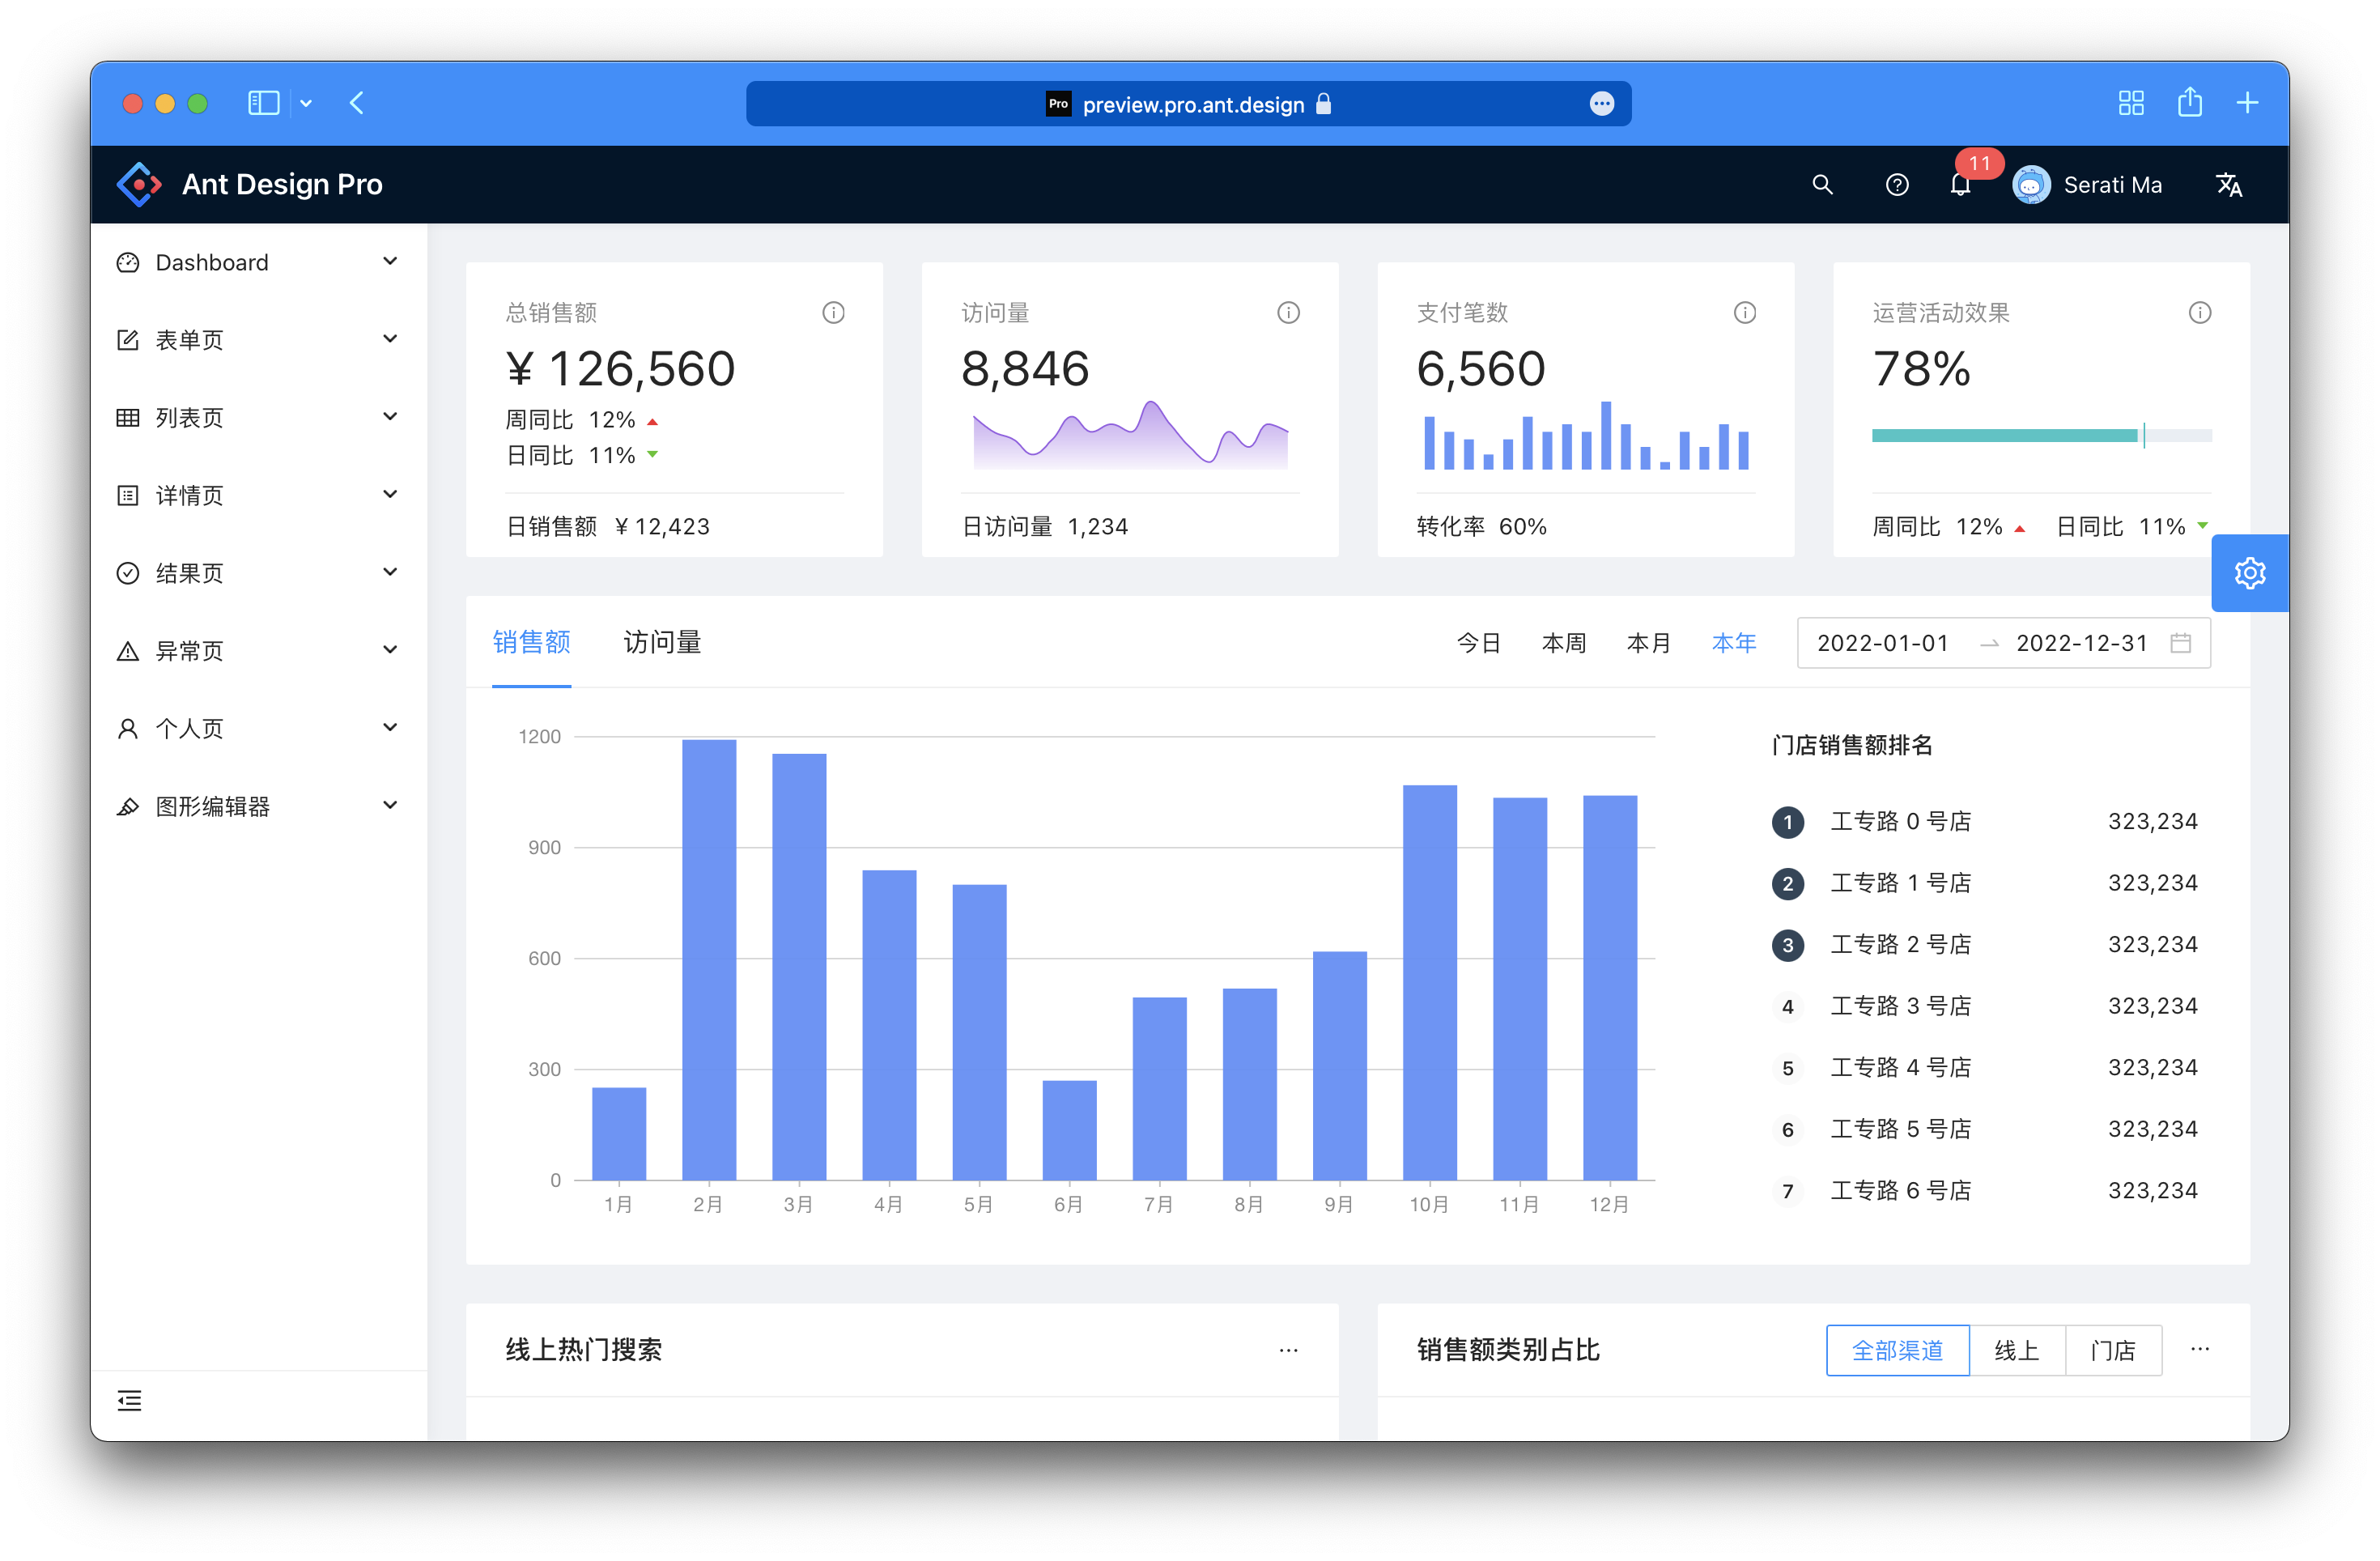Image resolution: width=2380 pixels, height=1561 pixels.
Task: Open the notification bell with 11 badge
Action: click(x=1960, y=185)
